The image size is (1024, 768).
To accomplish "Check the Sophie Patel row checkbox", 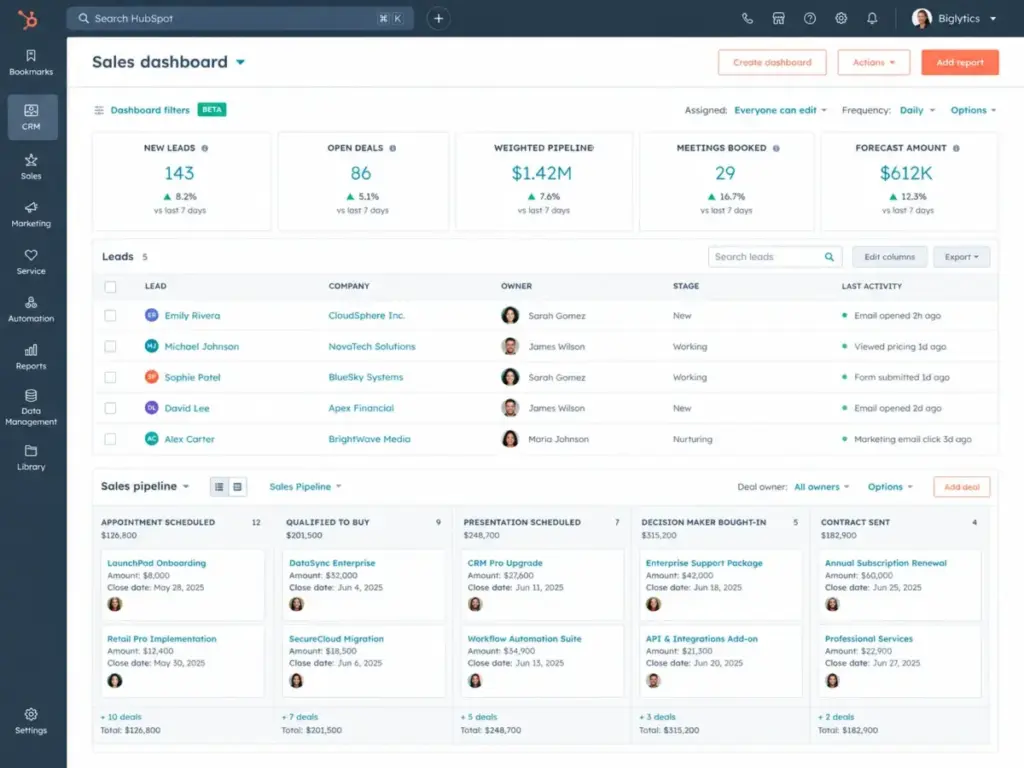I will point(110,377).
